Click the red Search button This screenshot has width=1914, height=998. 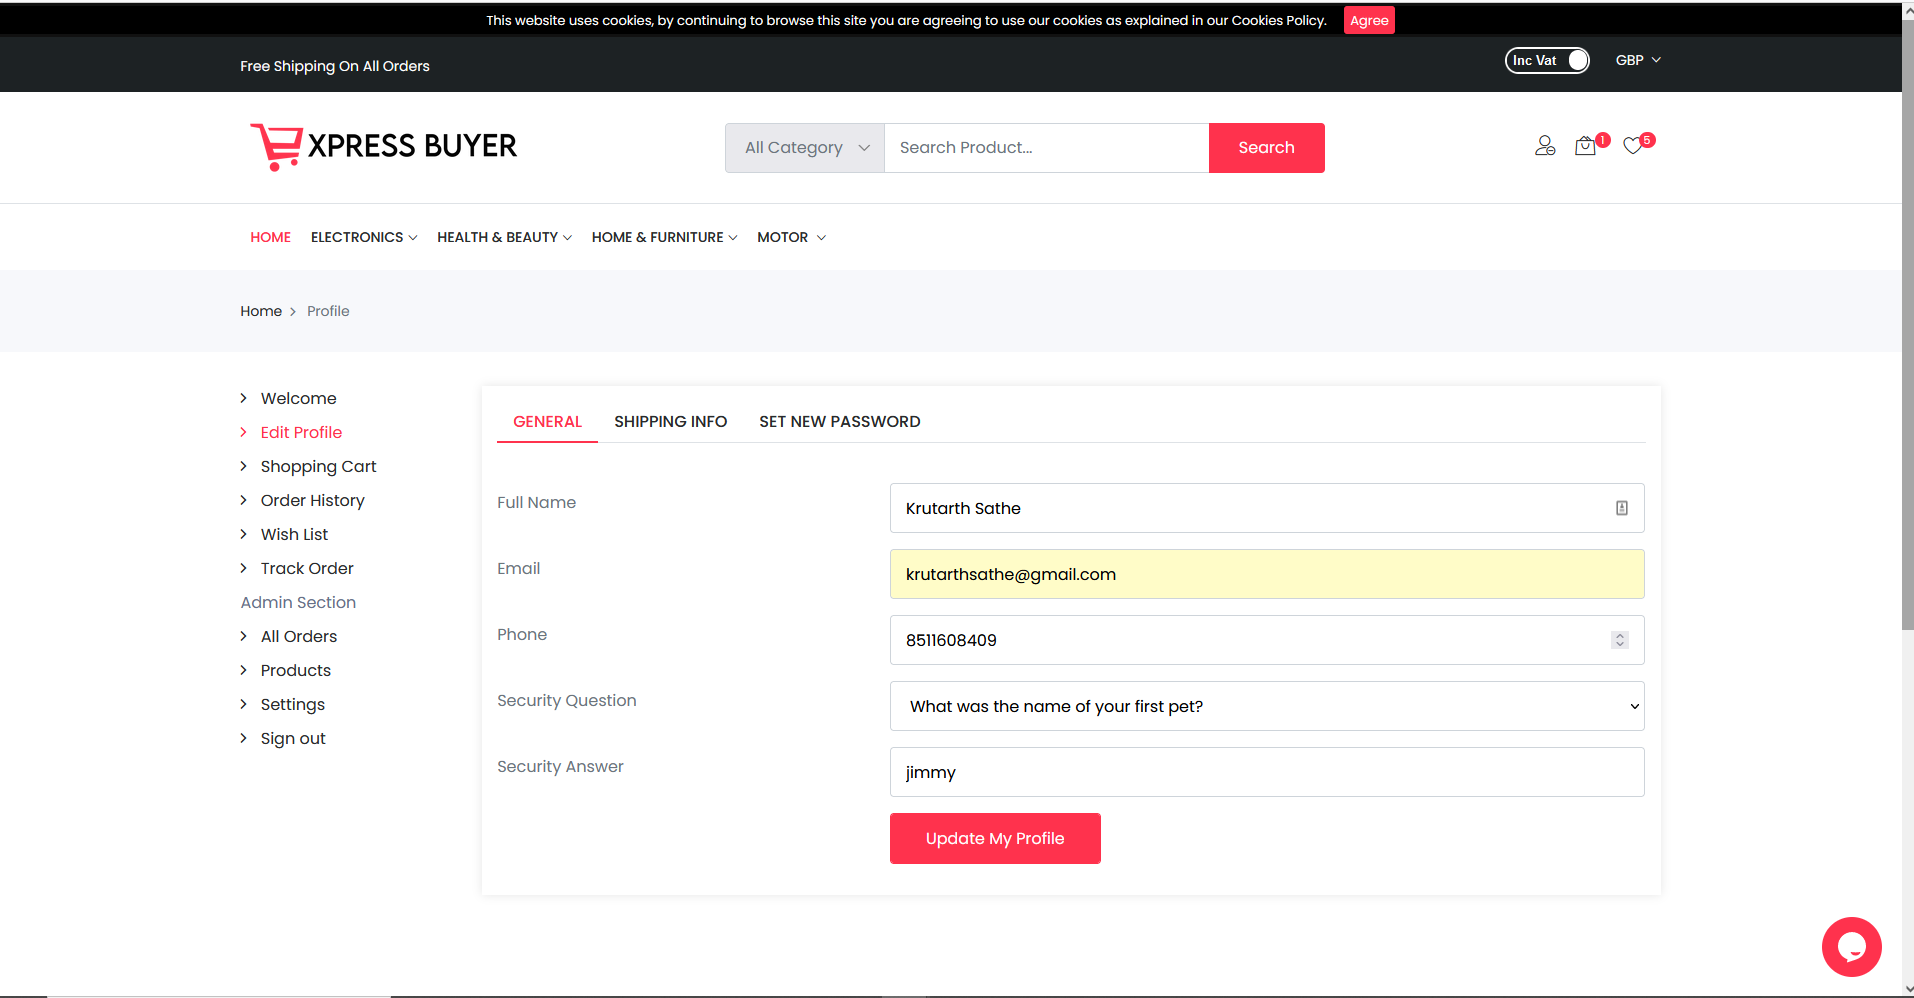[1266, 148]
